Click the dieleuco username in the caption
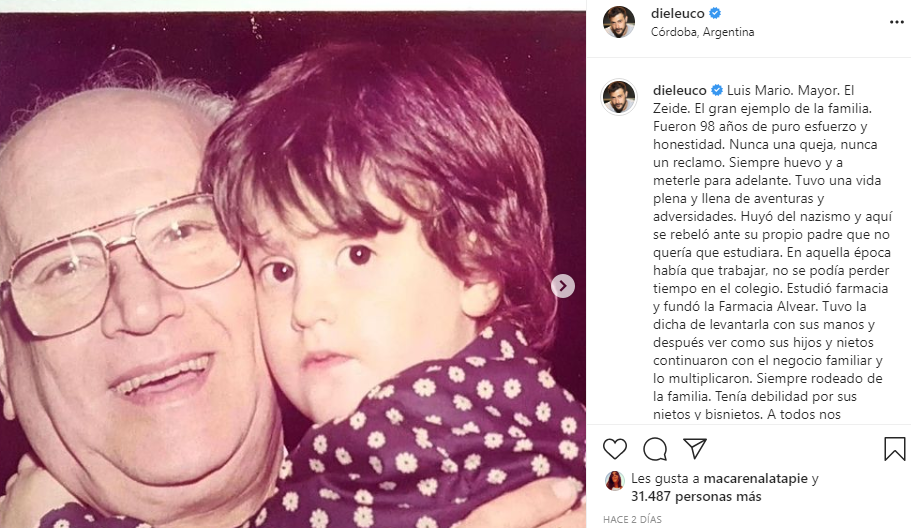Image resolution: width=911 pixels, height=528 pixels. coord(680,90)
